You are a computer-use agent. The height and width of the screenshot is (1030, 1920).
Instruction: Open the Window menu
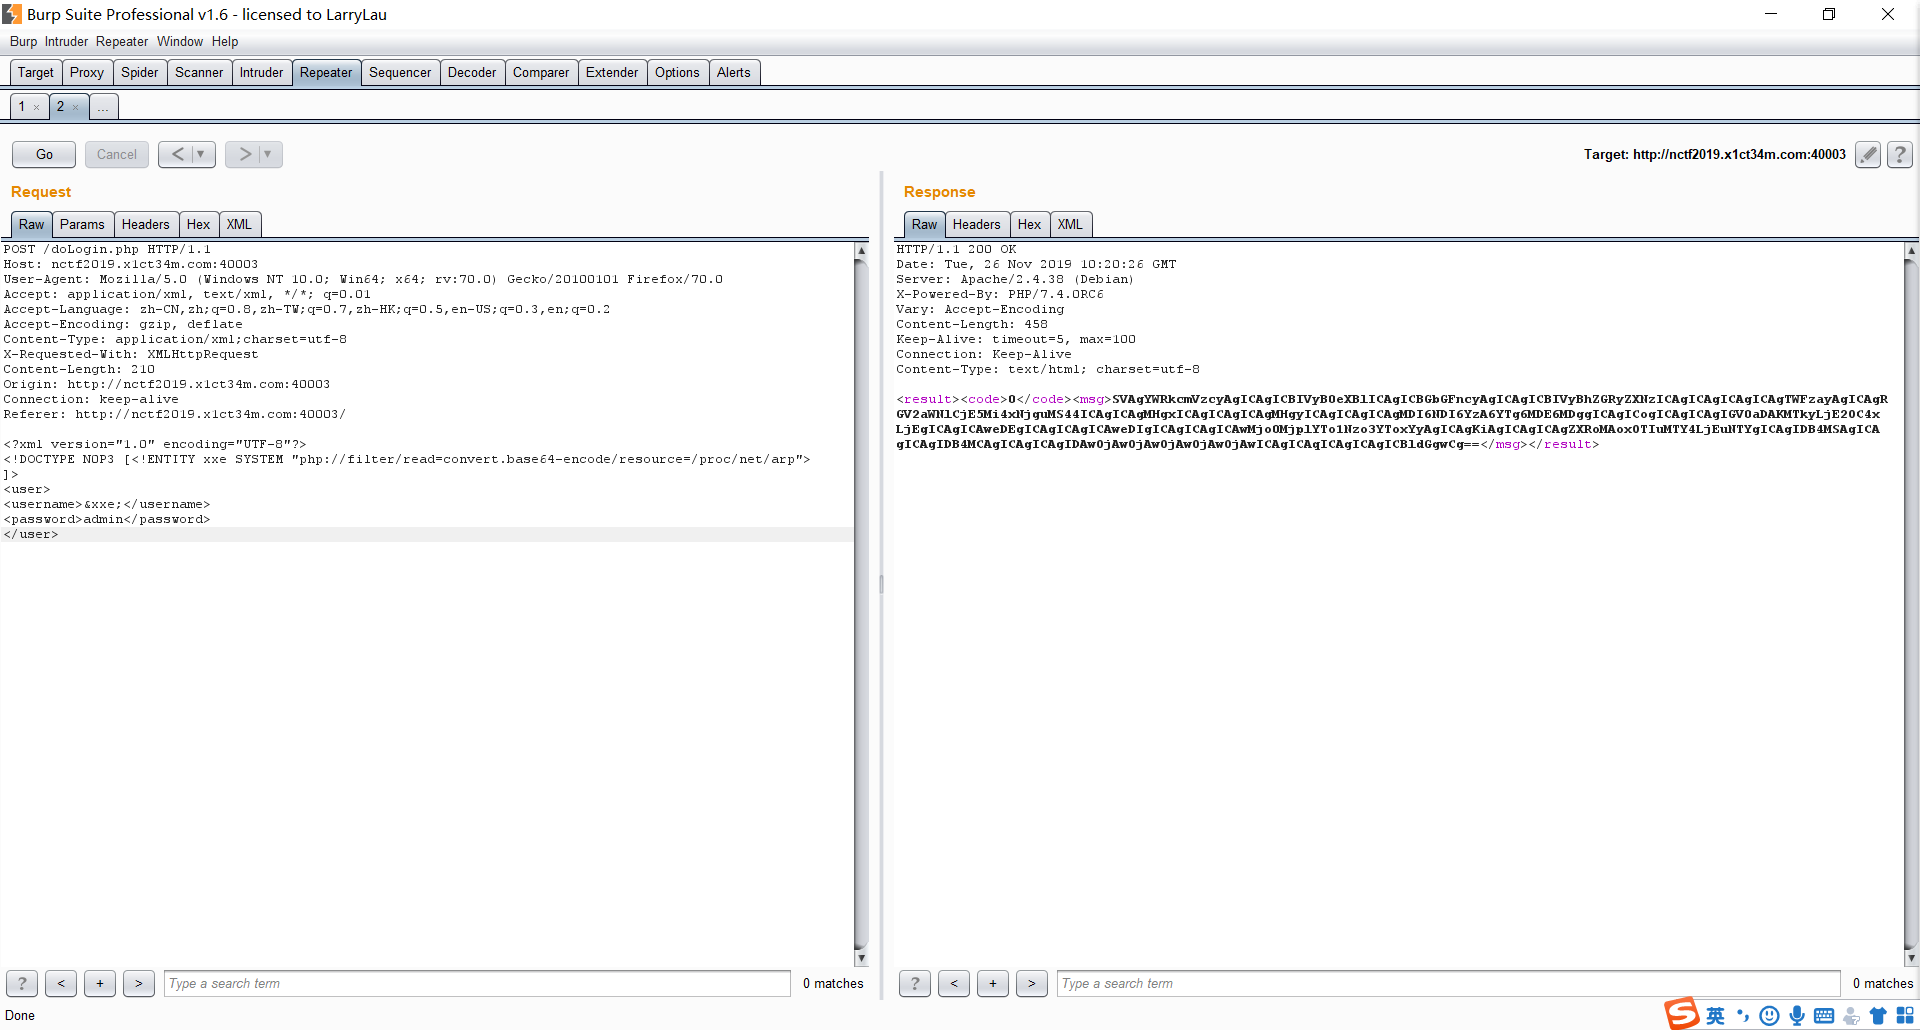pyautogui.click(x=180, y=42)
